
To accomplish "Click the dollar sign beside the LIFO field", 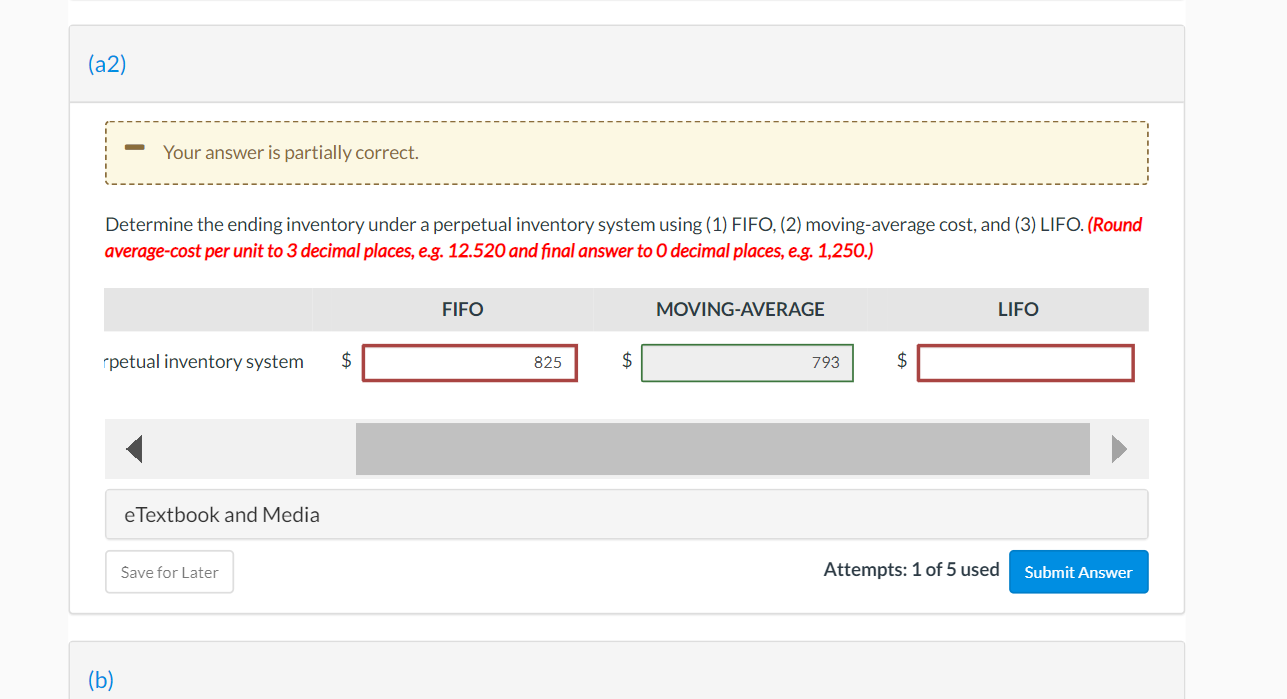I will click(901, 362).
